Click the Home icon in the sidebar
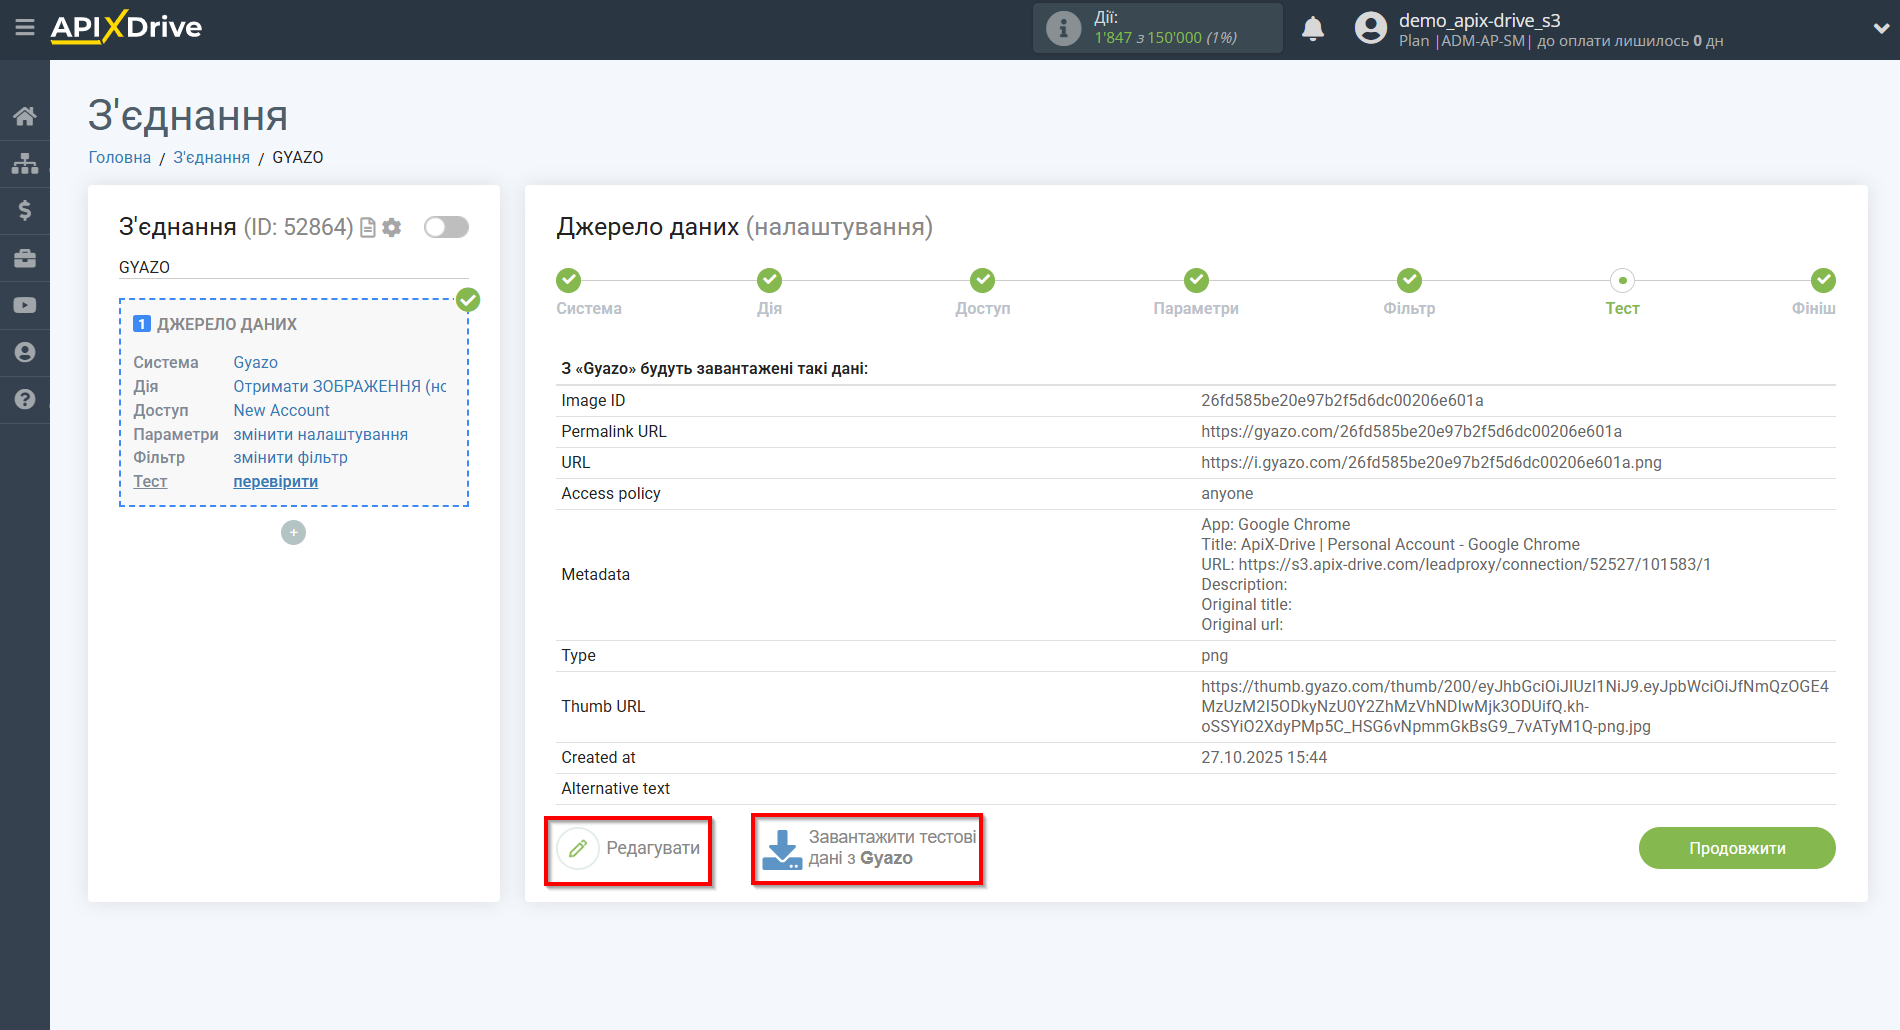The image size is (1900, 1030). point(25,116)
